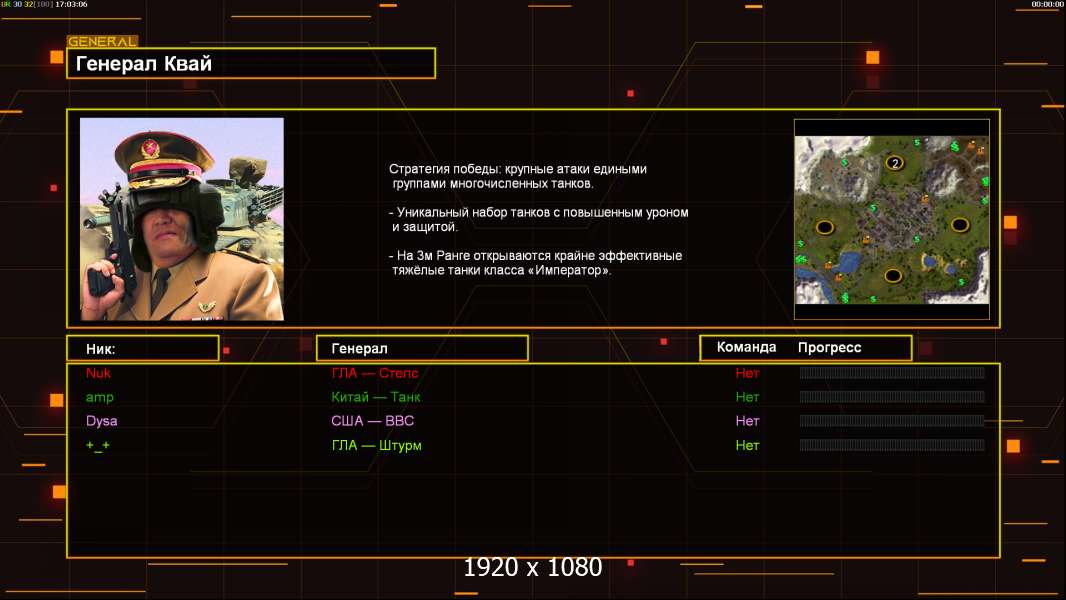Viewport: 1066px width, 600px height.
Task: Click the 'Нет' team value for Dysa
Action: tap(747, 421)
